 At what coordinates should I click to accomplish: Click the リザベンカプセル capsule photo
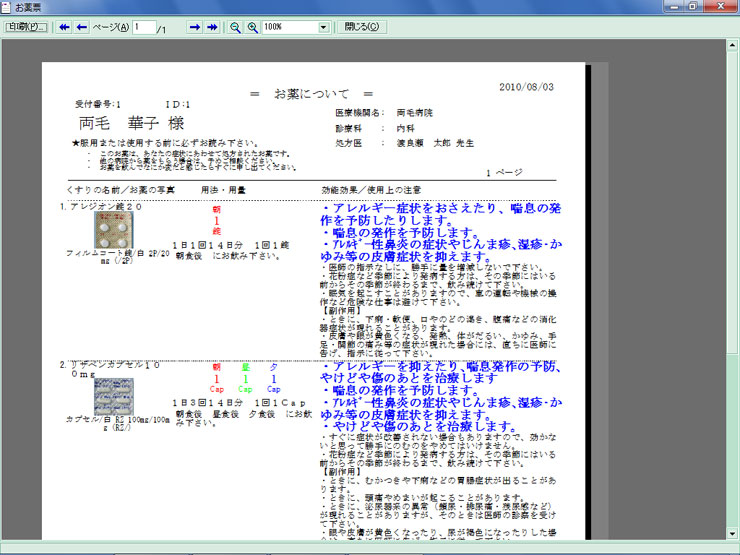pos(113,396)
